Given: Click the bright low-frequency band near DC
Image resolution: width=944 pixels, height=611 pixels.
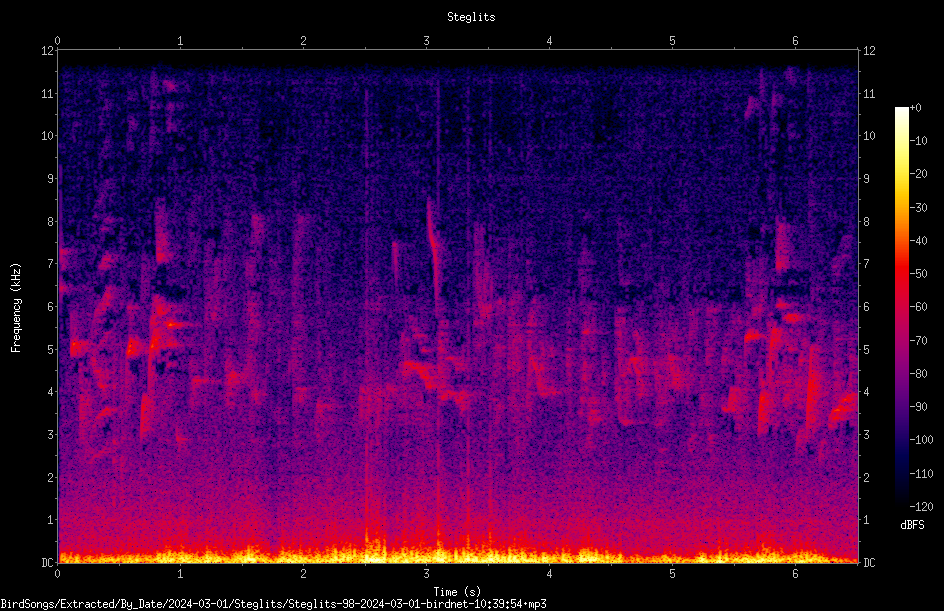Looking at the screenshot, I should pyautogui.click(x=458, y=554).
